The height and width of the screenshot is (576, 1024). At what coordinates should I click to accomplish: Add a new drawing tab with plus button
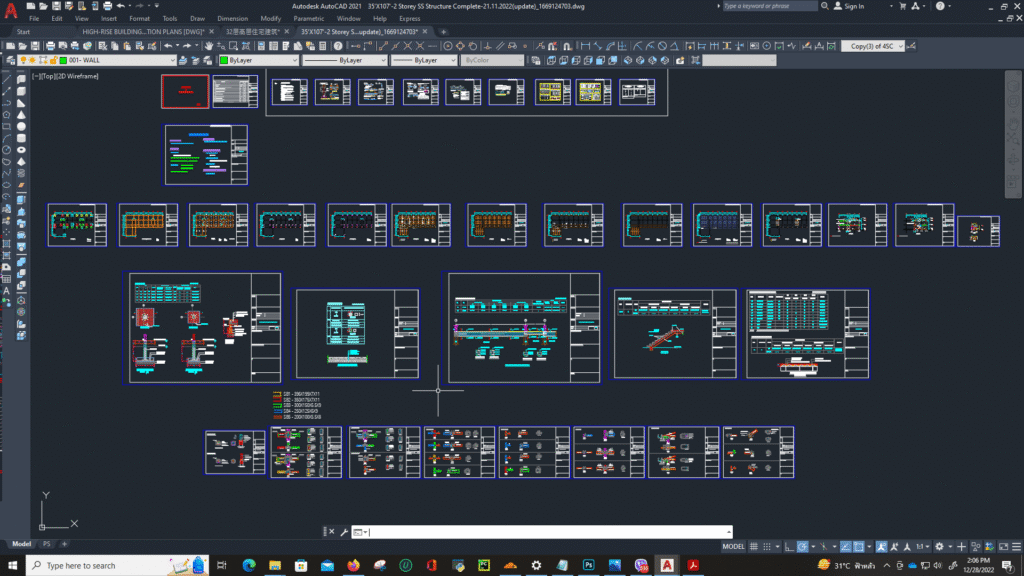(443, 31)
